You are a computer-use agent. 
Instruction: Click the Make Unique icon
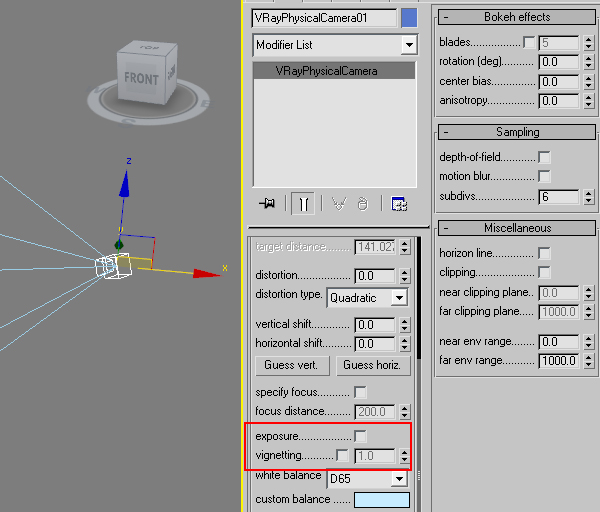(338, 203)
